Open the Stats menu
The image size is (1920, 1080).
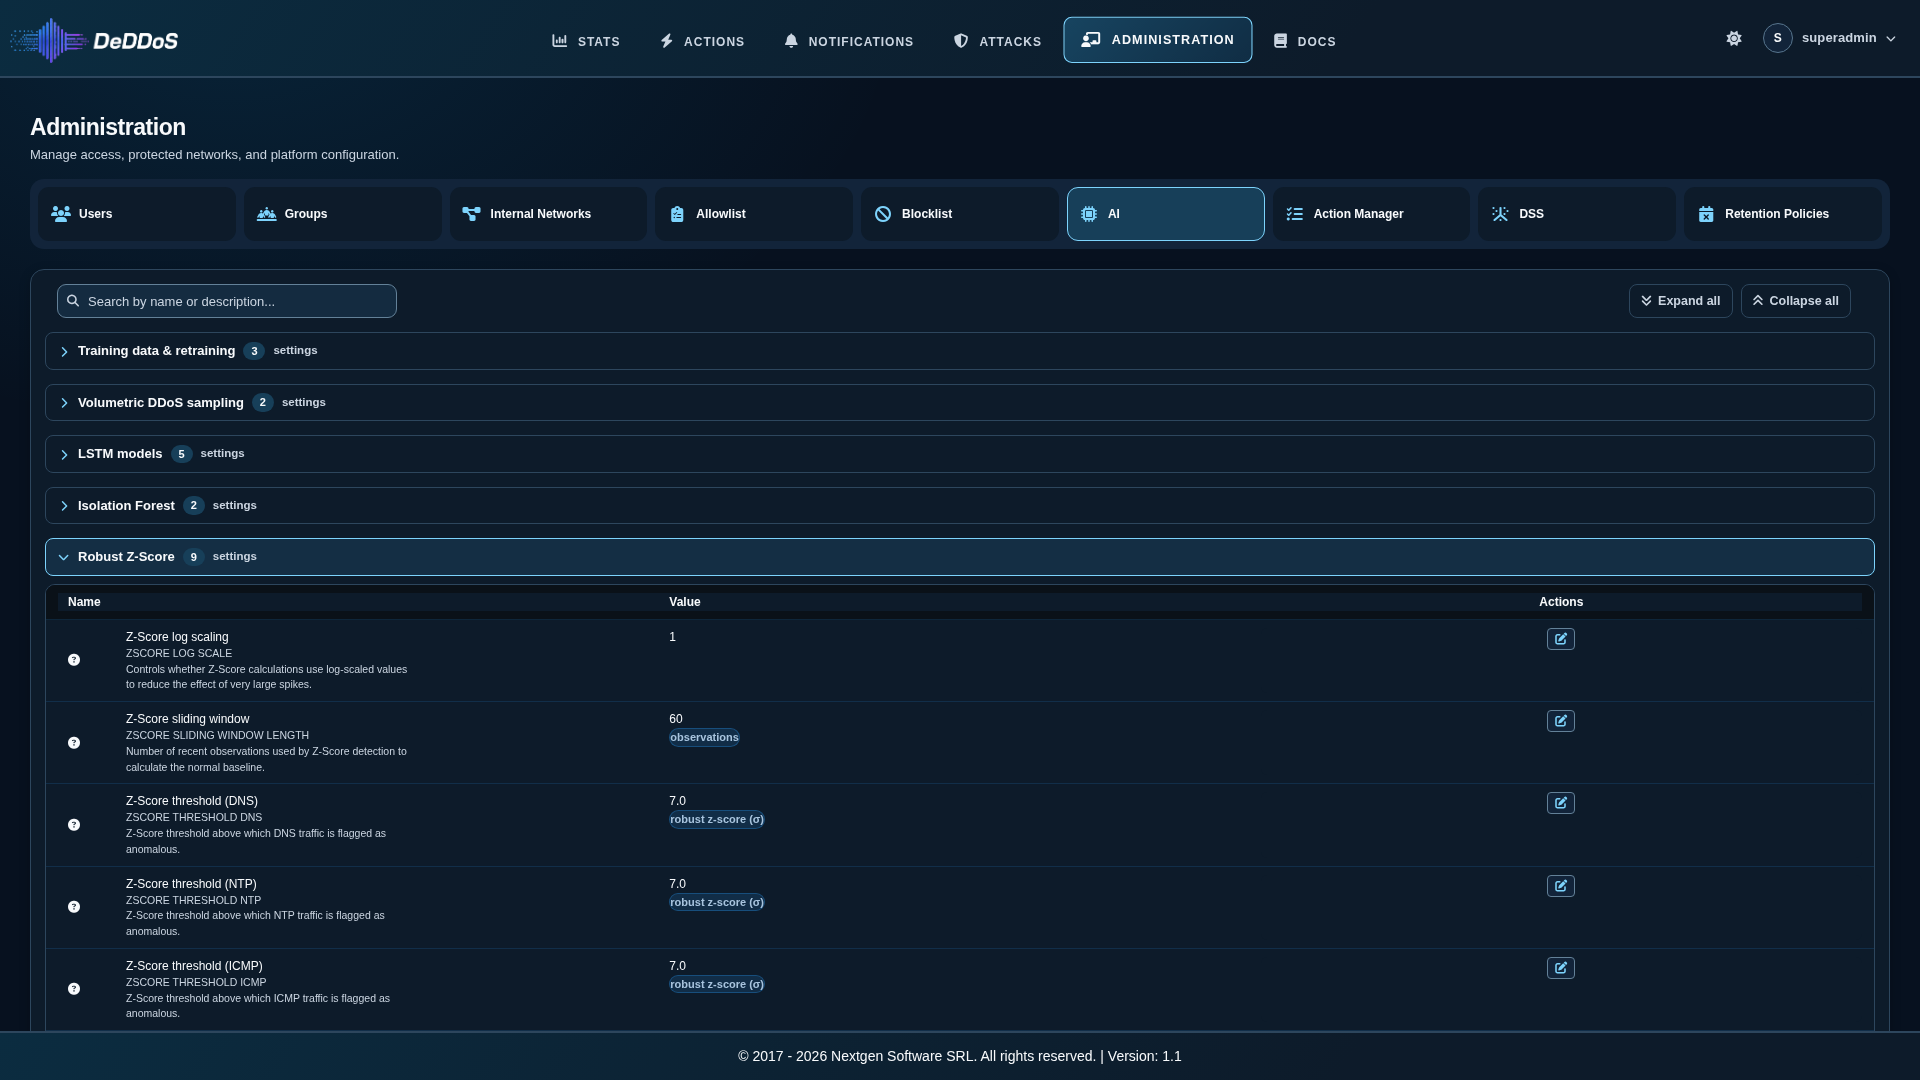click(586, 41)
